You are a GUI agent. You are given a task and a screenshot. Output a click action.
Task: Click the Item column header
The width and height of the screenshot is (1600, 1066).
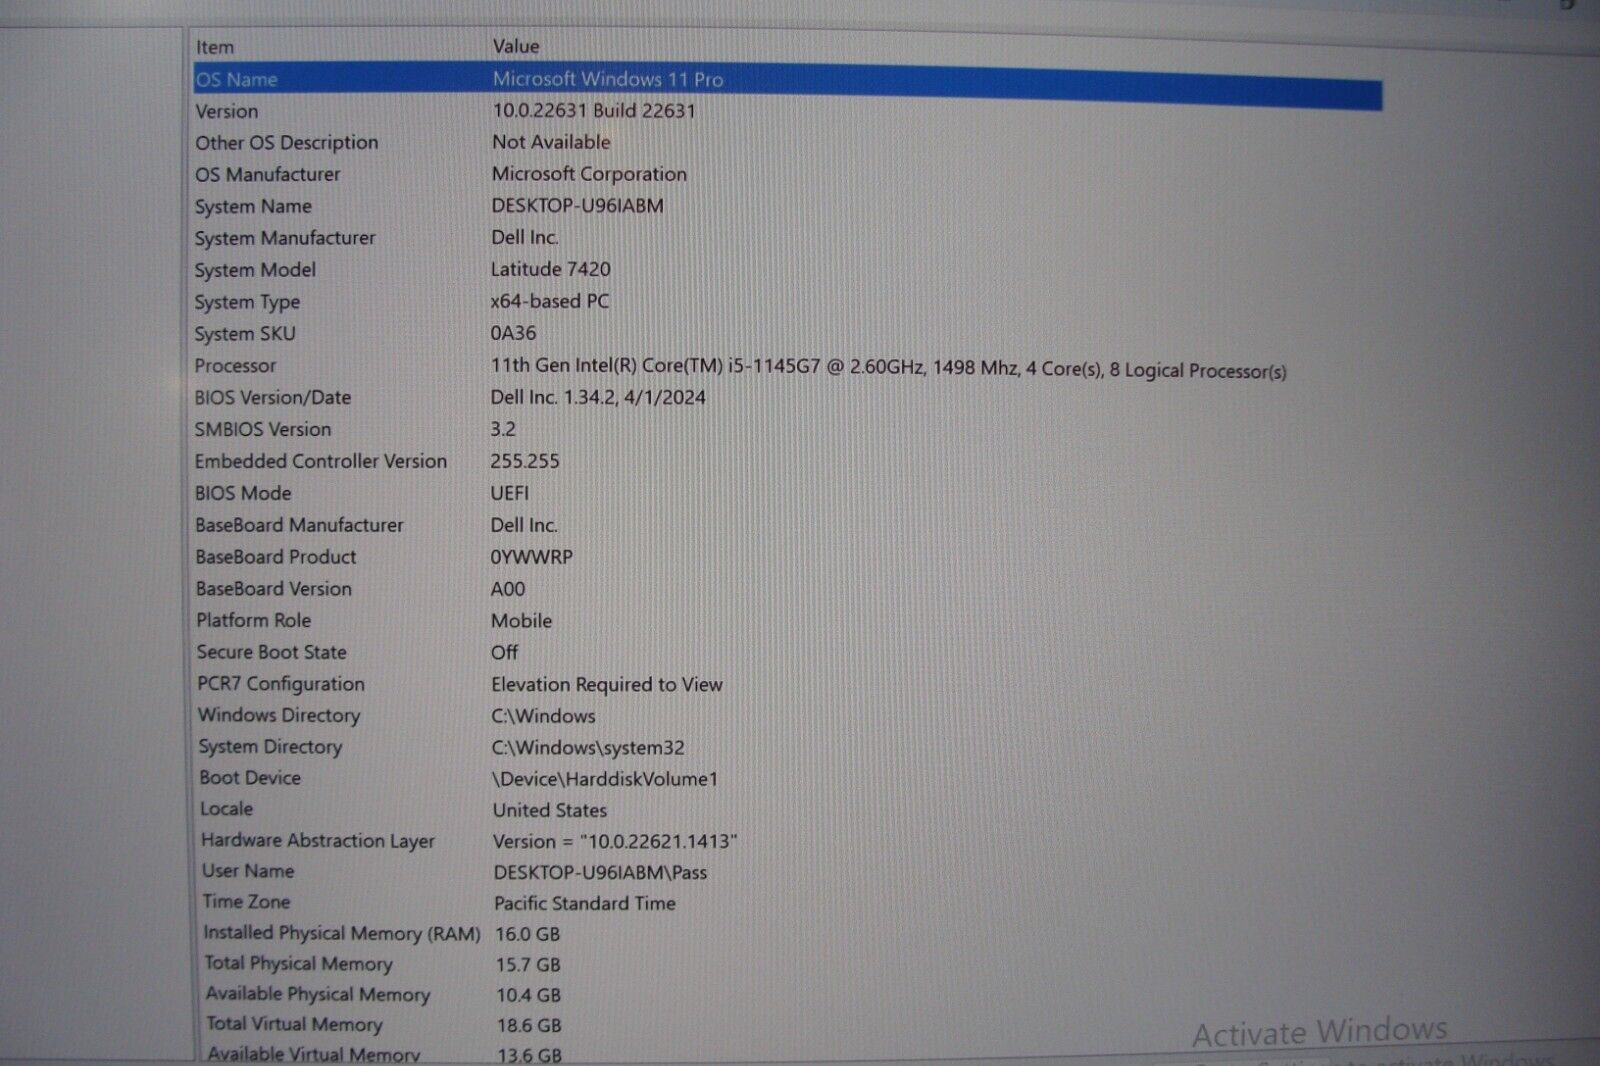[x=215, y=47]
